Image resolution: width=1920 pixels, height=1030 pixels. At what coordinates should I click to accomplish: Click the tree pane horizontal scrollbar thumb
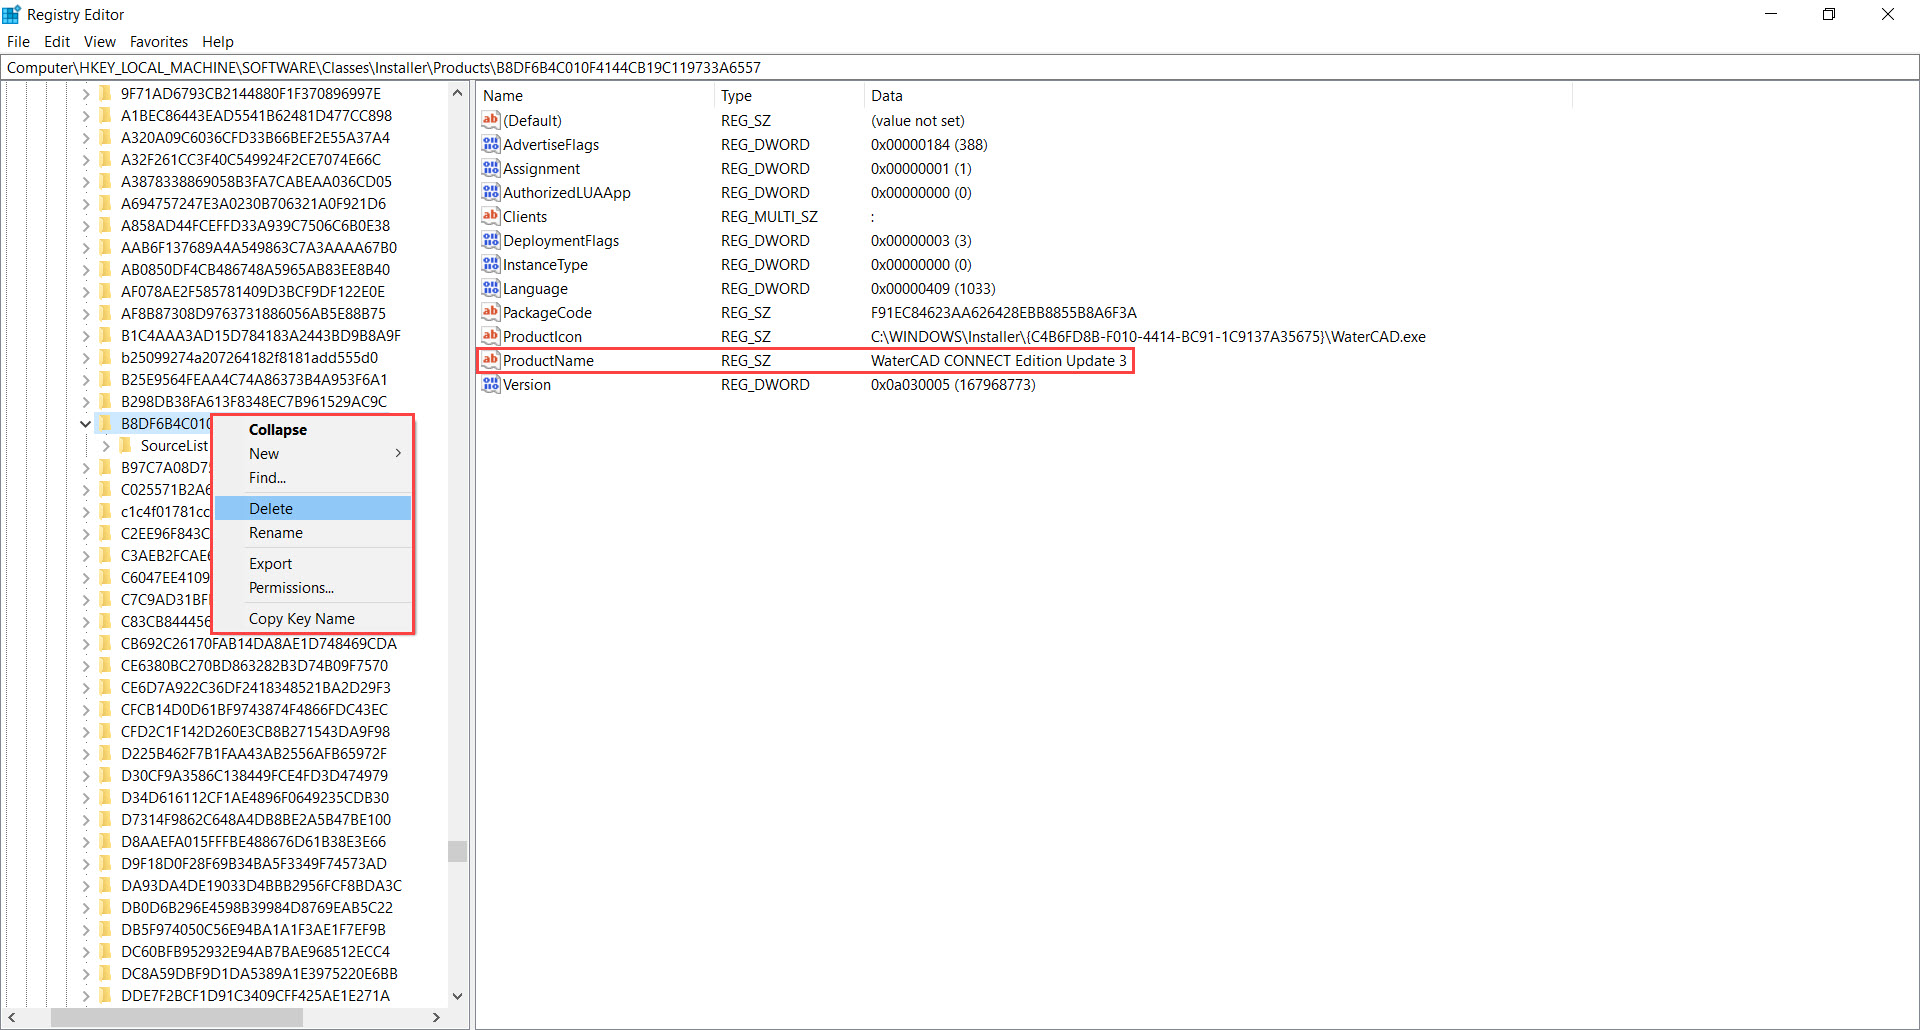pyautogui.click(x=177, y=1017)
